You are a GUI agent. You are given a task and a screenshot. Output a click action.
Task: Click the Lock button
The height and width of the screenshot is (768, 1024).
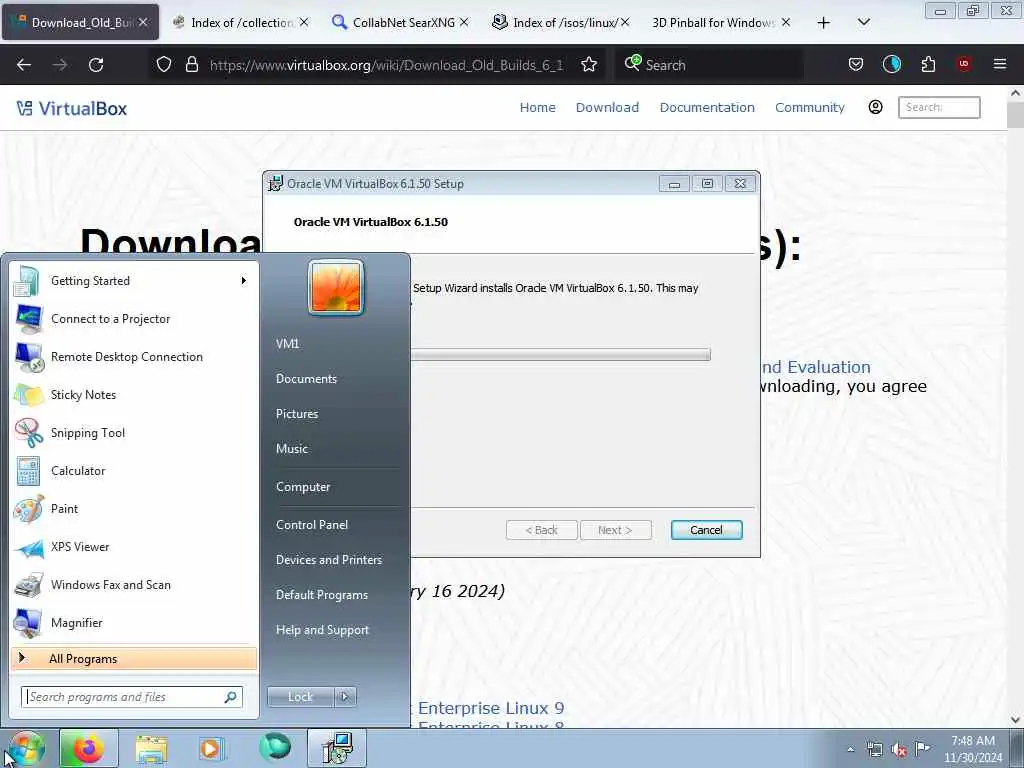coord(300,697)
